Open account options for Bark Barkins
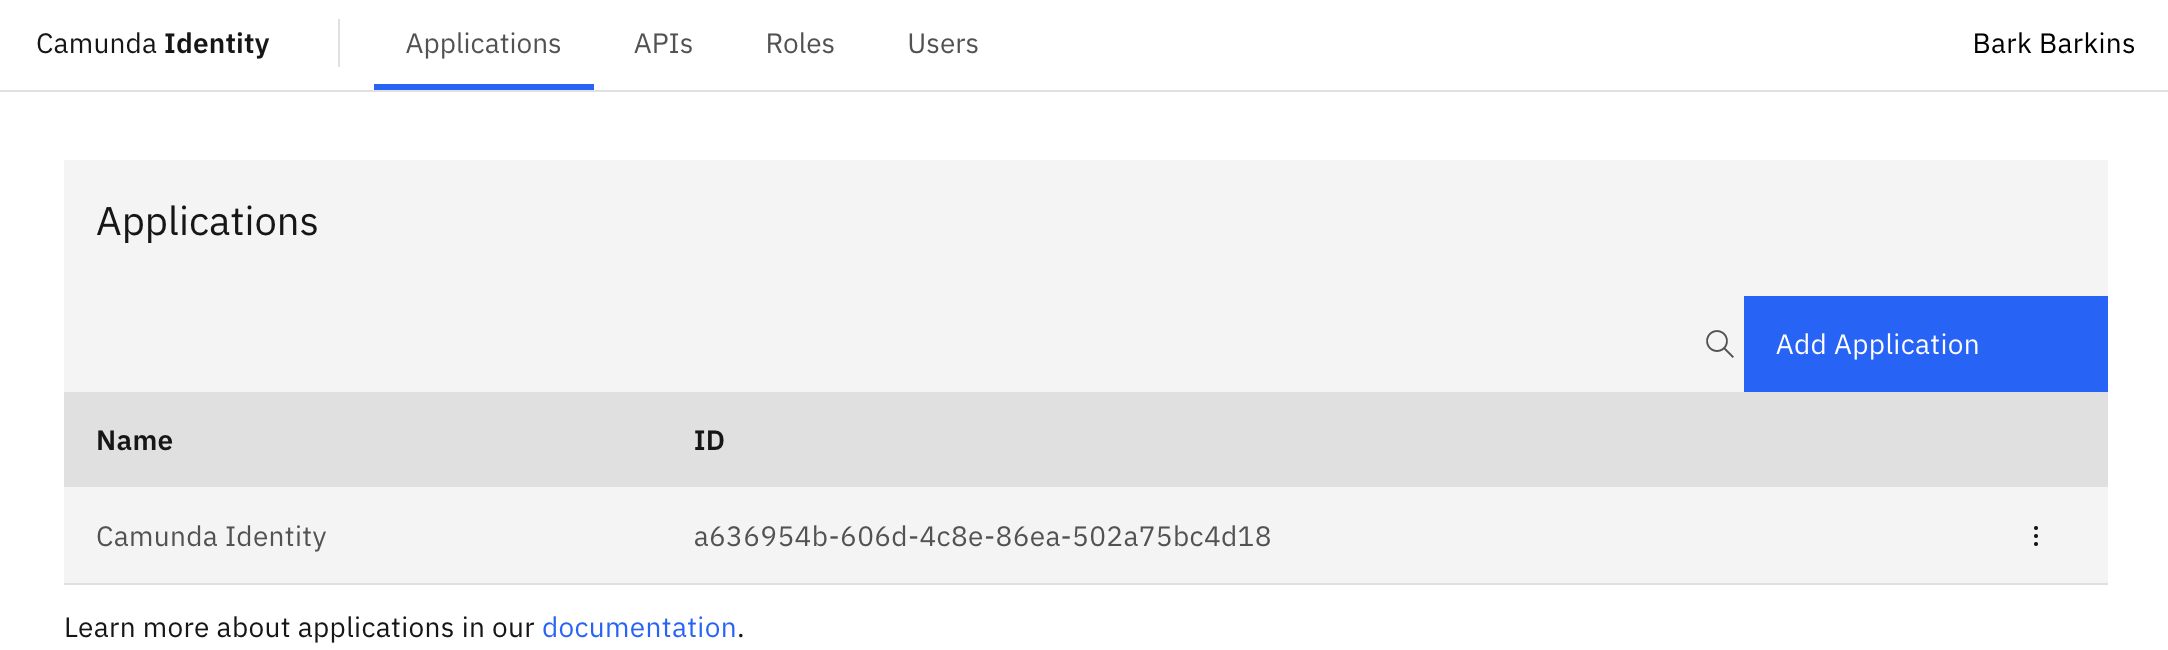The image size is (2168, 650). coord(2055,43)
